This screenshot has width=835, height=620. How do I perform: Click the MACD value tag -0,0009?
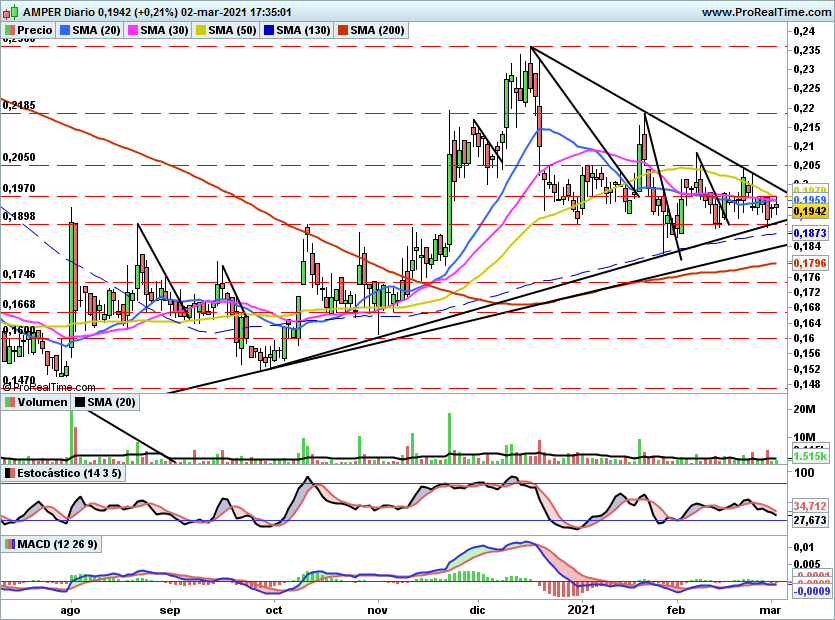coord(812,591)
